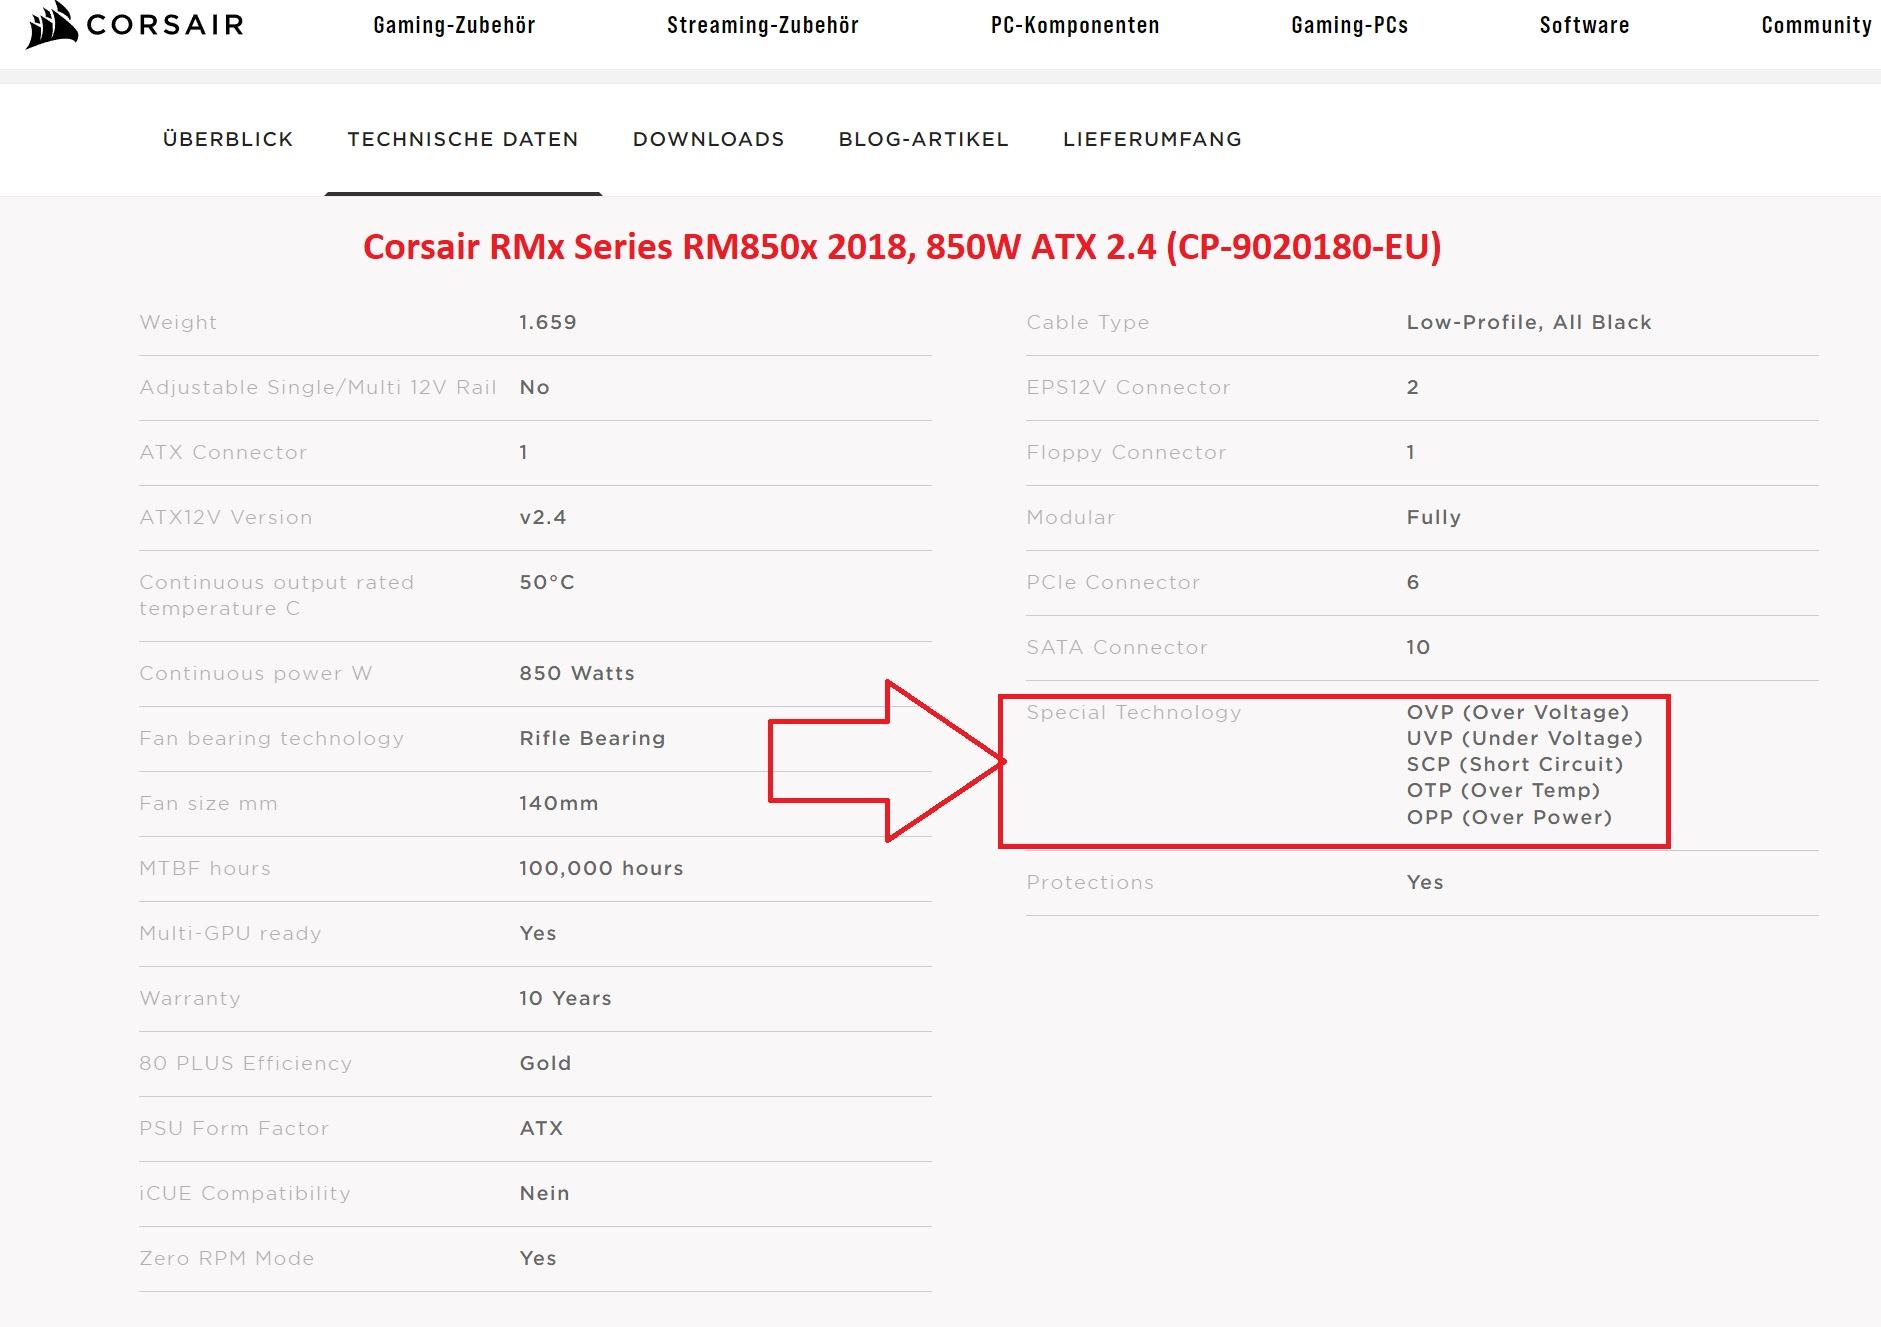Select the 850 Watts value
The image size is (1881, 1327).
(577, 673)
